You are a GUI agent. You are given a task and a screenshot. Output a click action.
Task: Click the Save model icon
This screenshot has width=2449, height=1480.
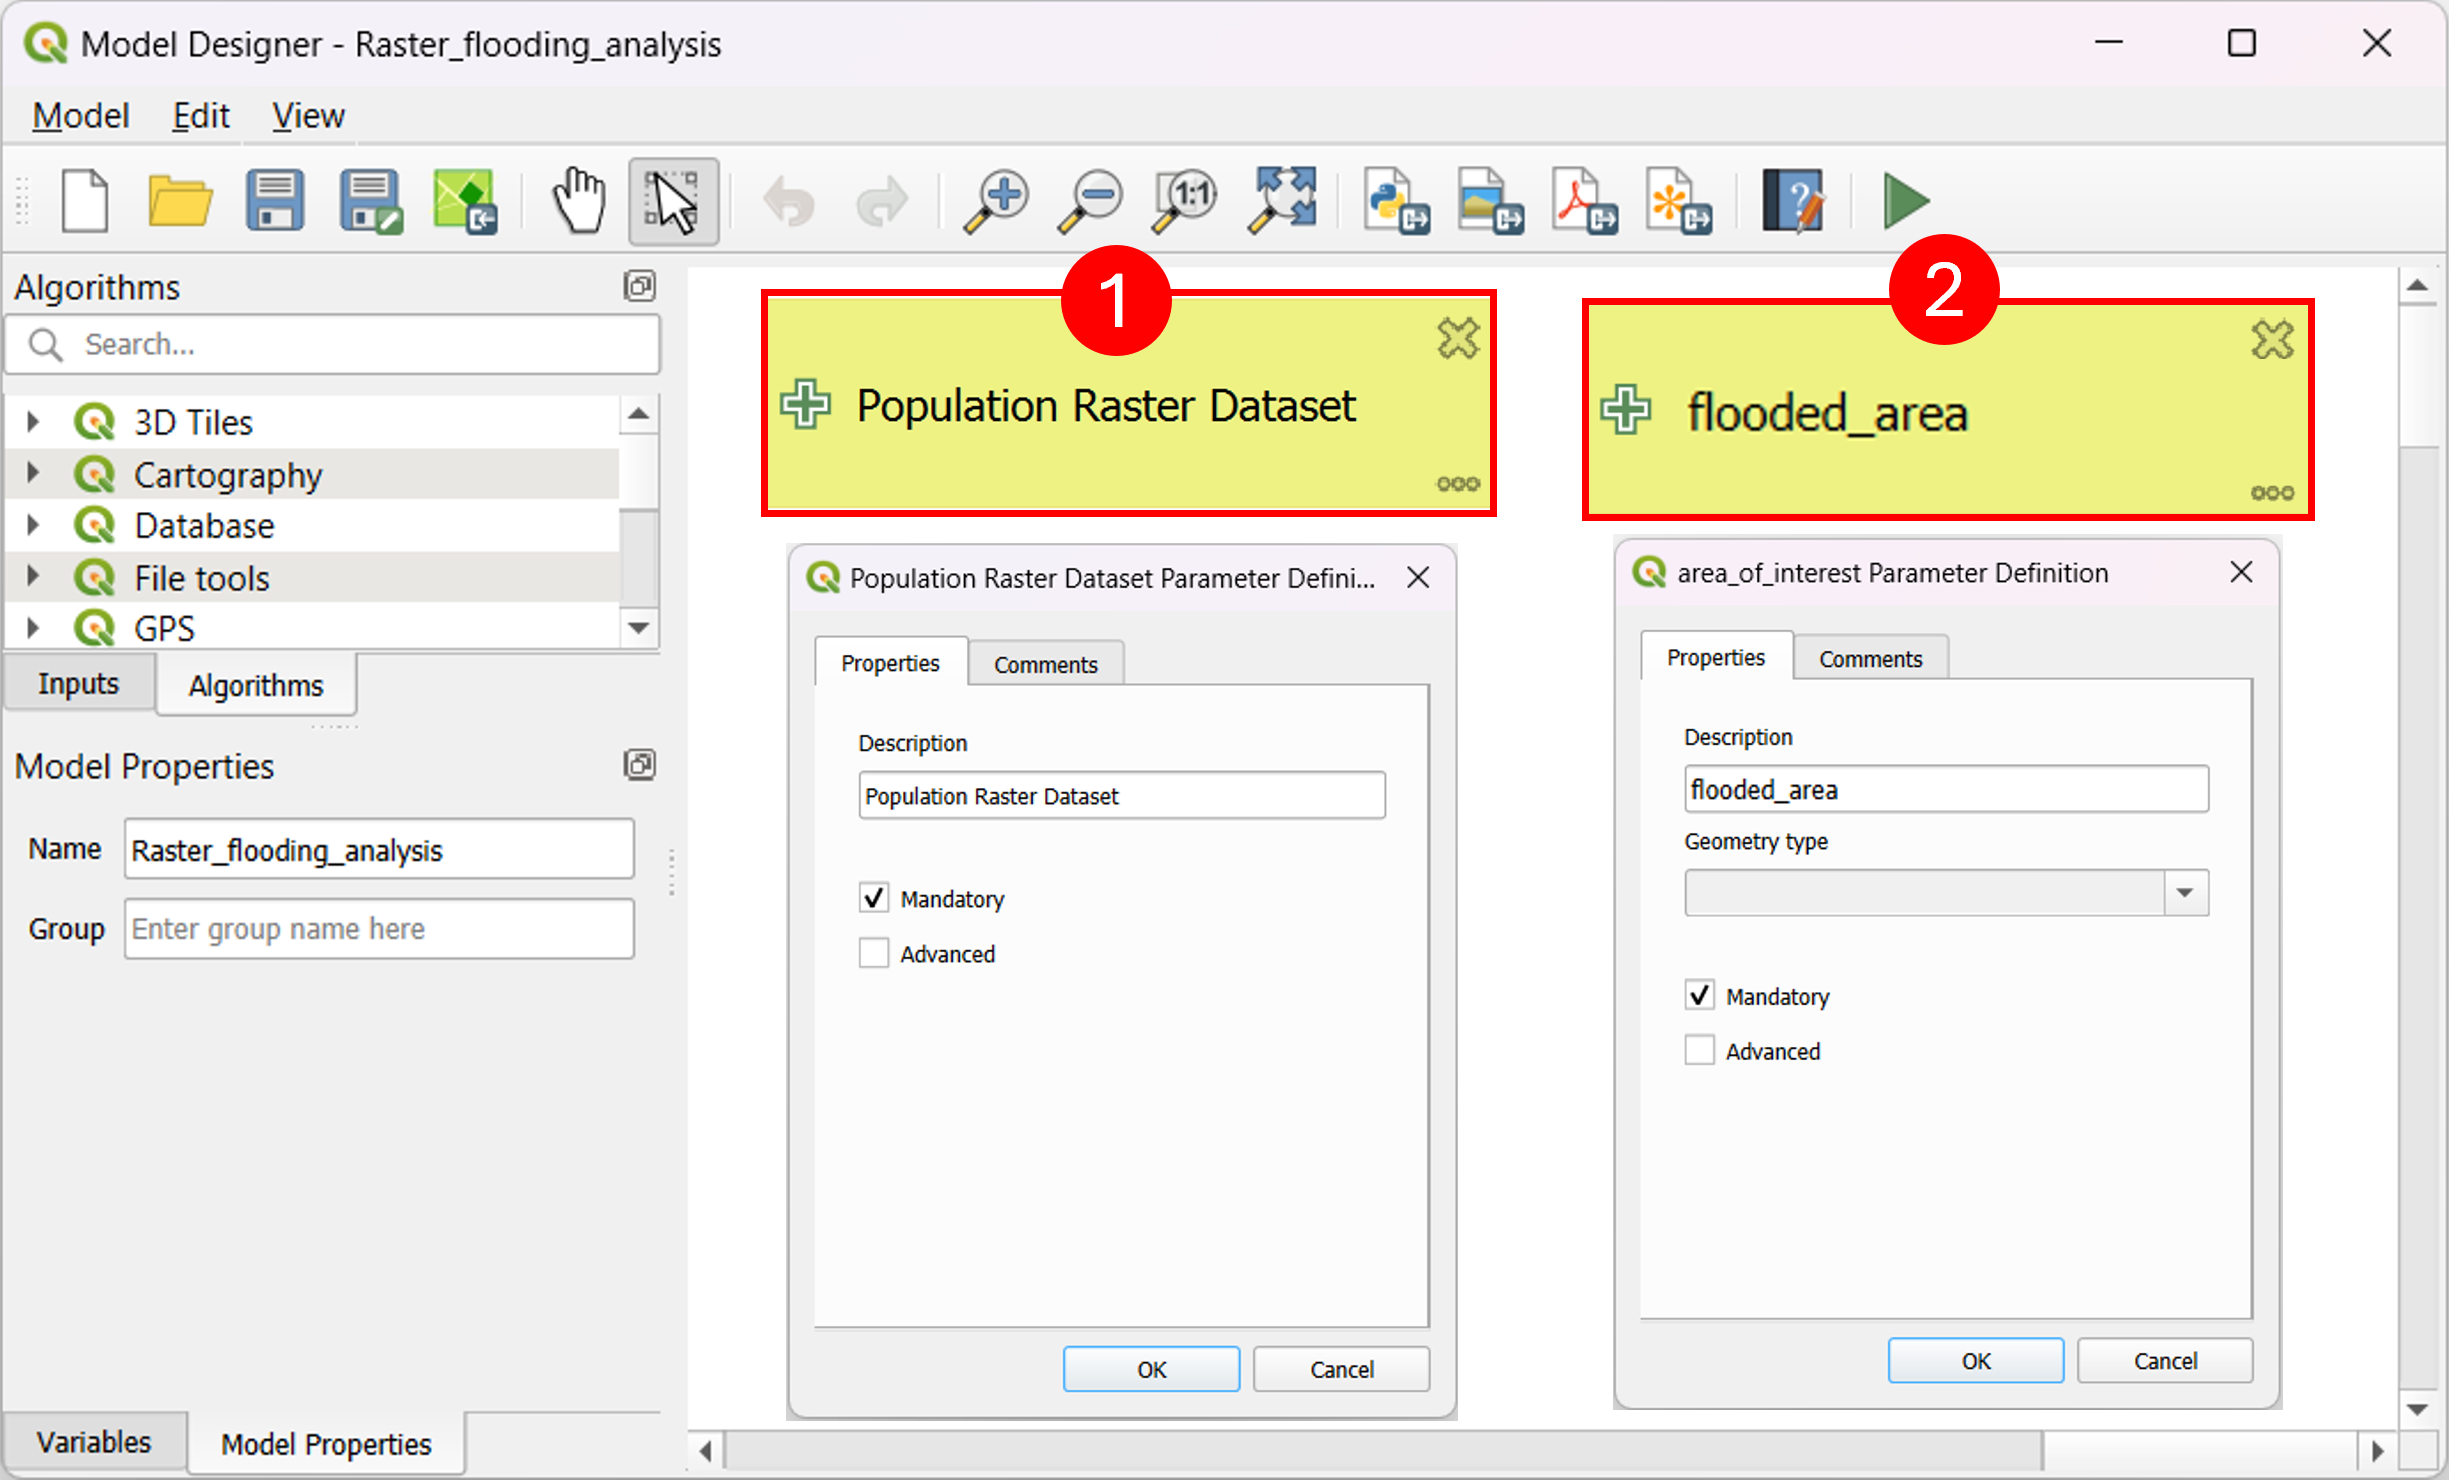point(275,201)
